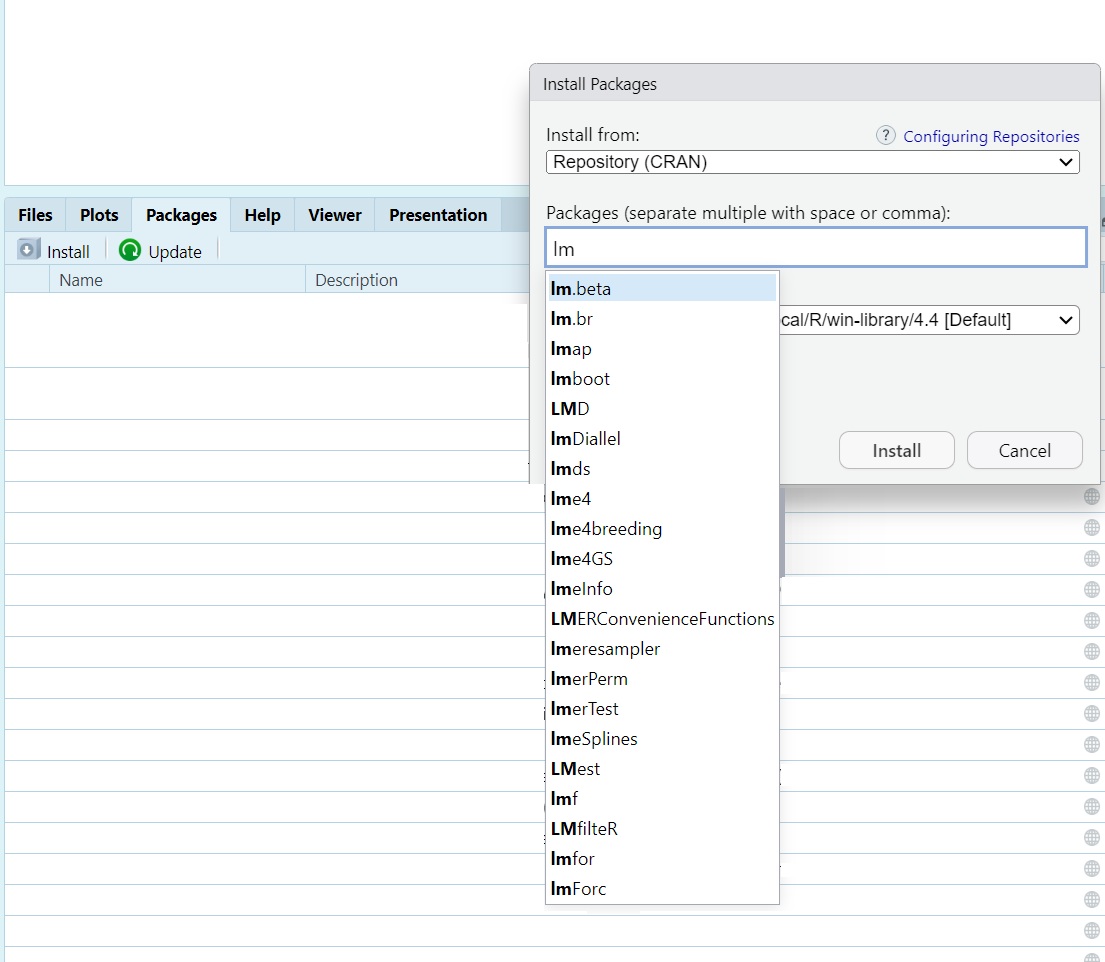Pick lmerTest from package suggestions
This screenshot has width=1105, height=962.
(x=585, y=709)
